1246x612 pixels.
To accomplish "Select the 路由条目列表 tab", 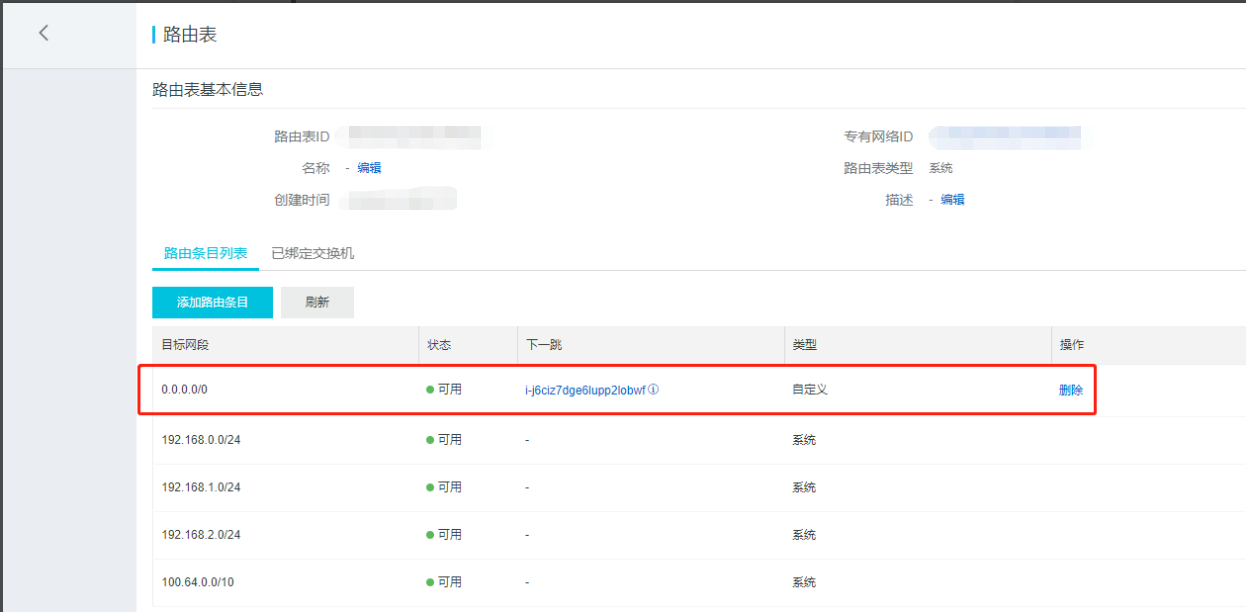I will 204,253.
